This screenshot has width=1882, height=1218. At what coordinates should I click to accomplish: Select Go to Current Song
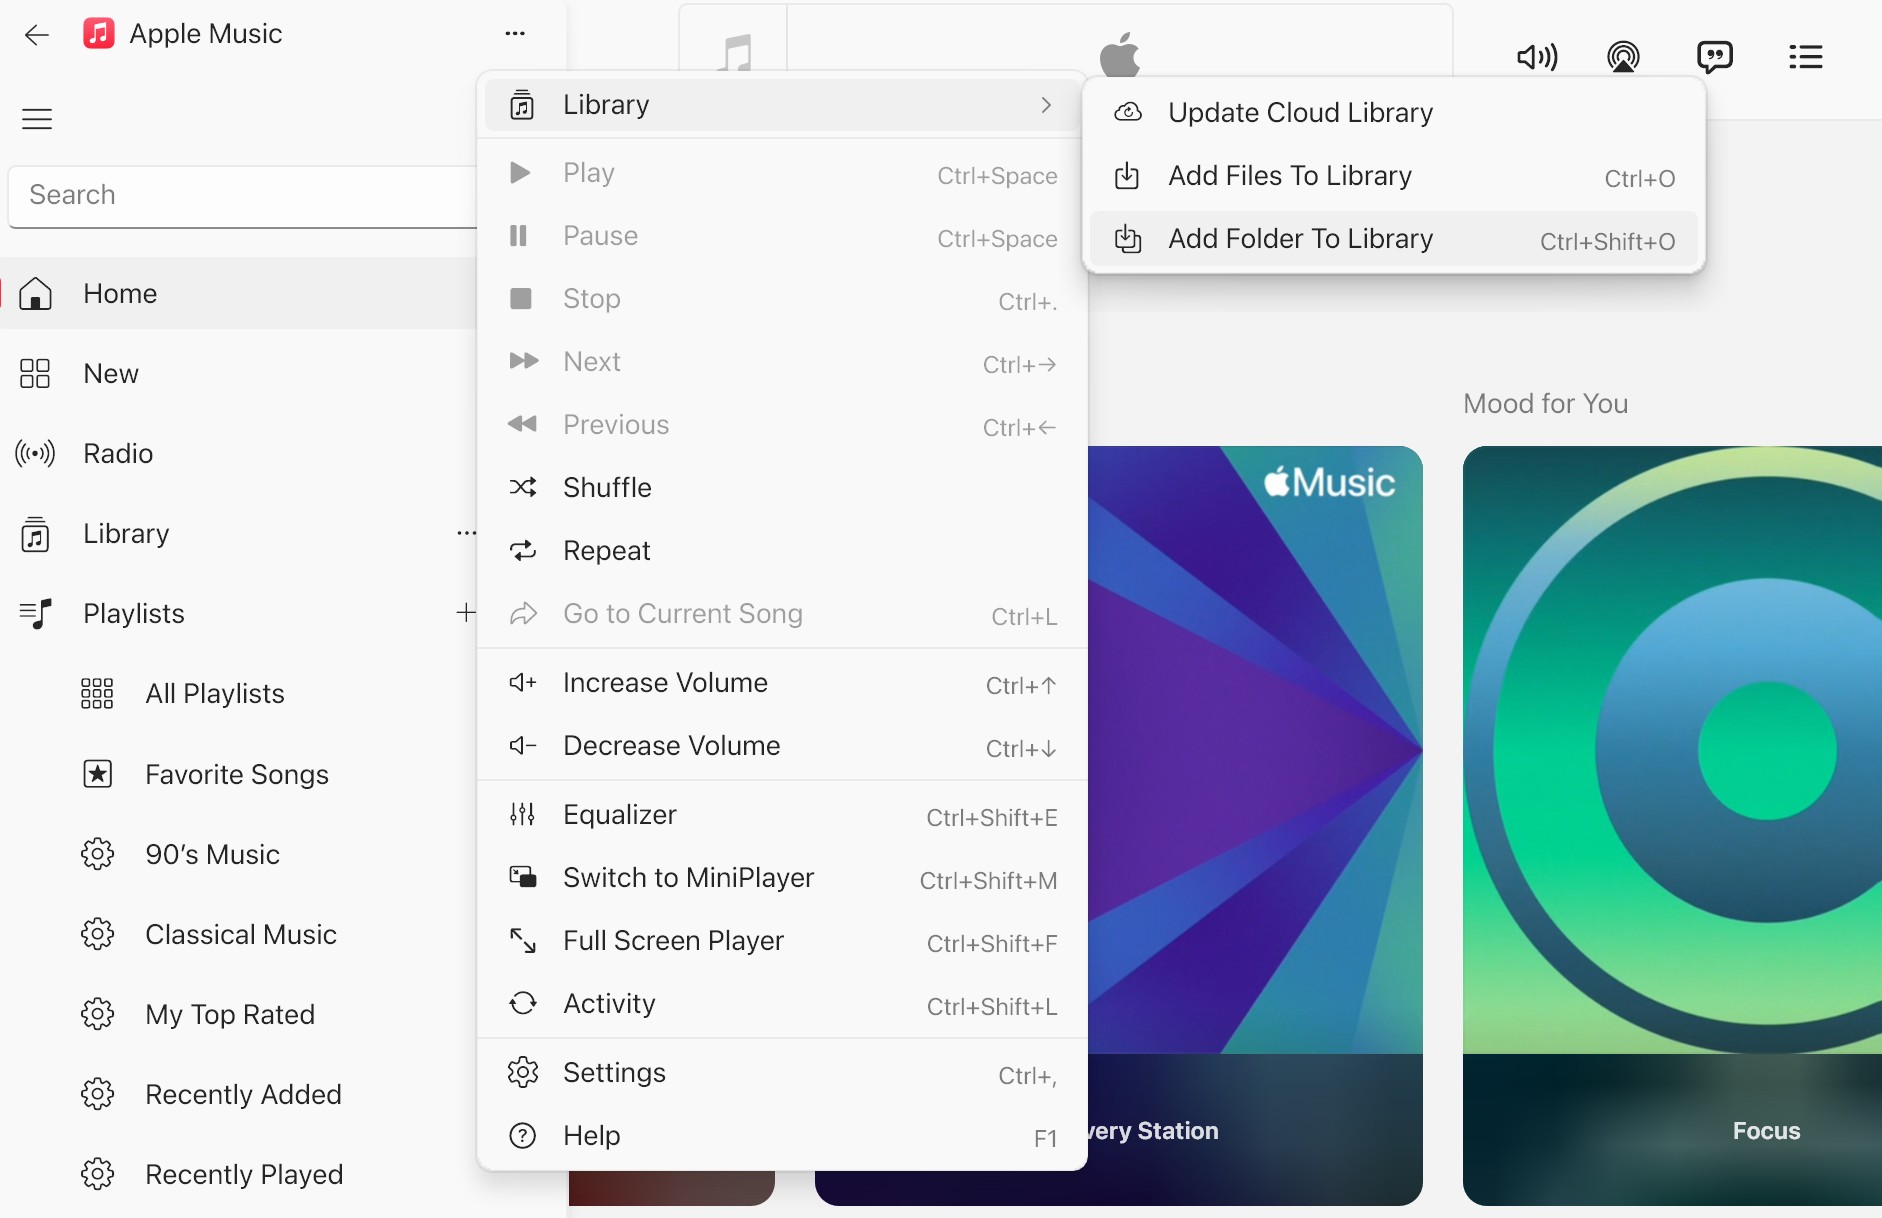tap(782, 614)
